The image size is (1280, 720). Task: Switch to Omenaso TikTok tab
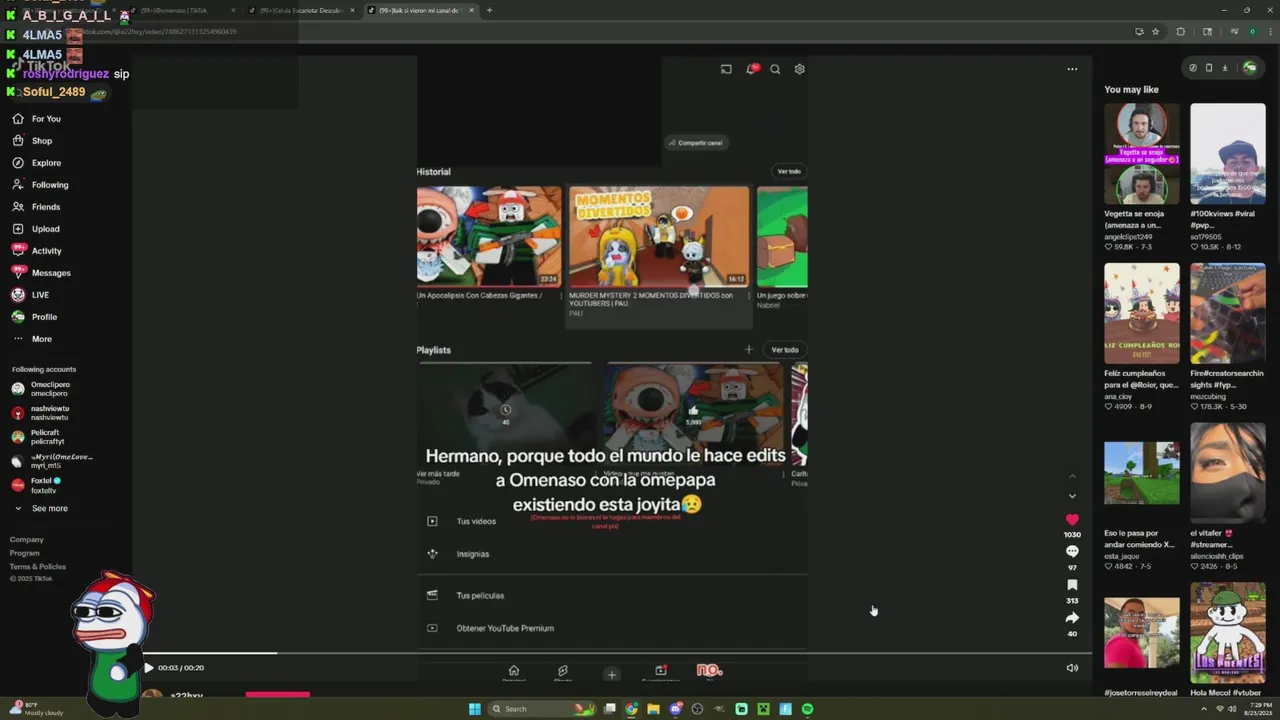pos(180,10)
